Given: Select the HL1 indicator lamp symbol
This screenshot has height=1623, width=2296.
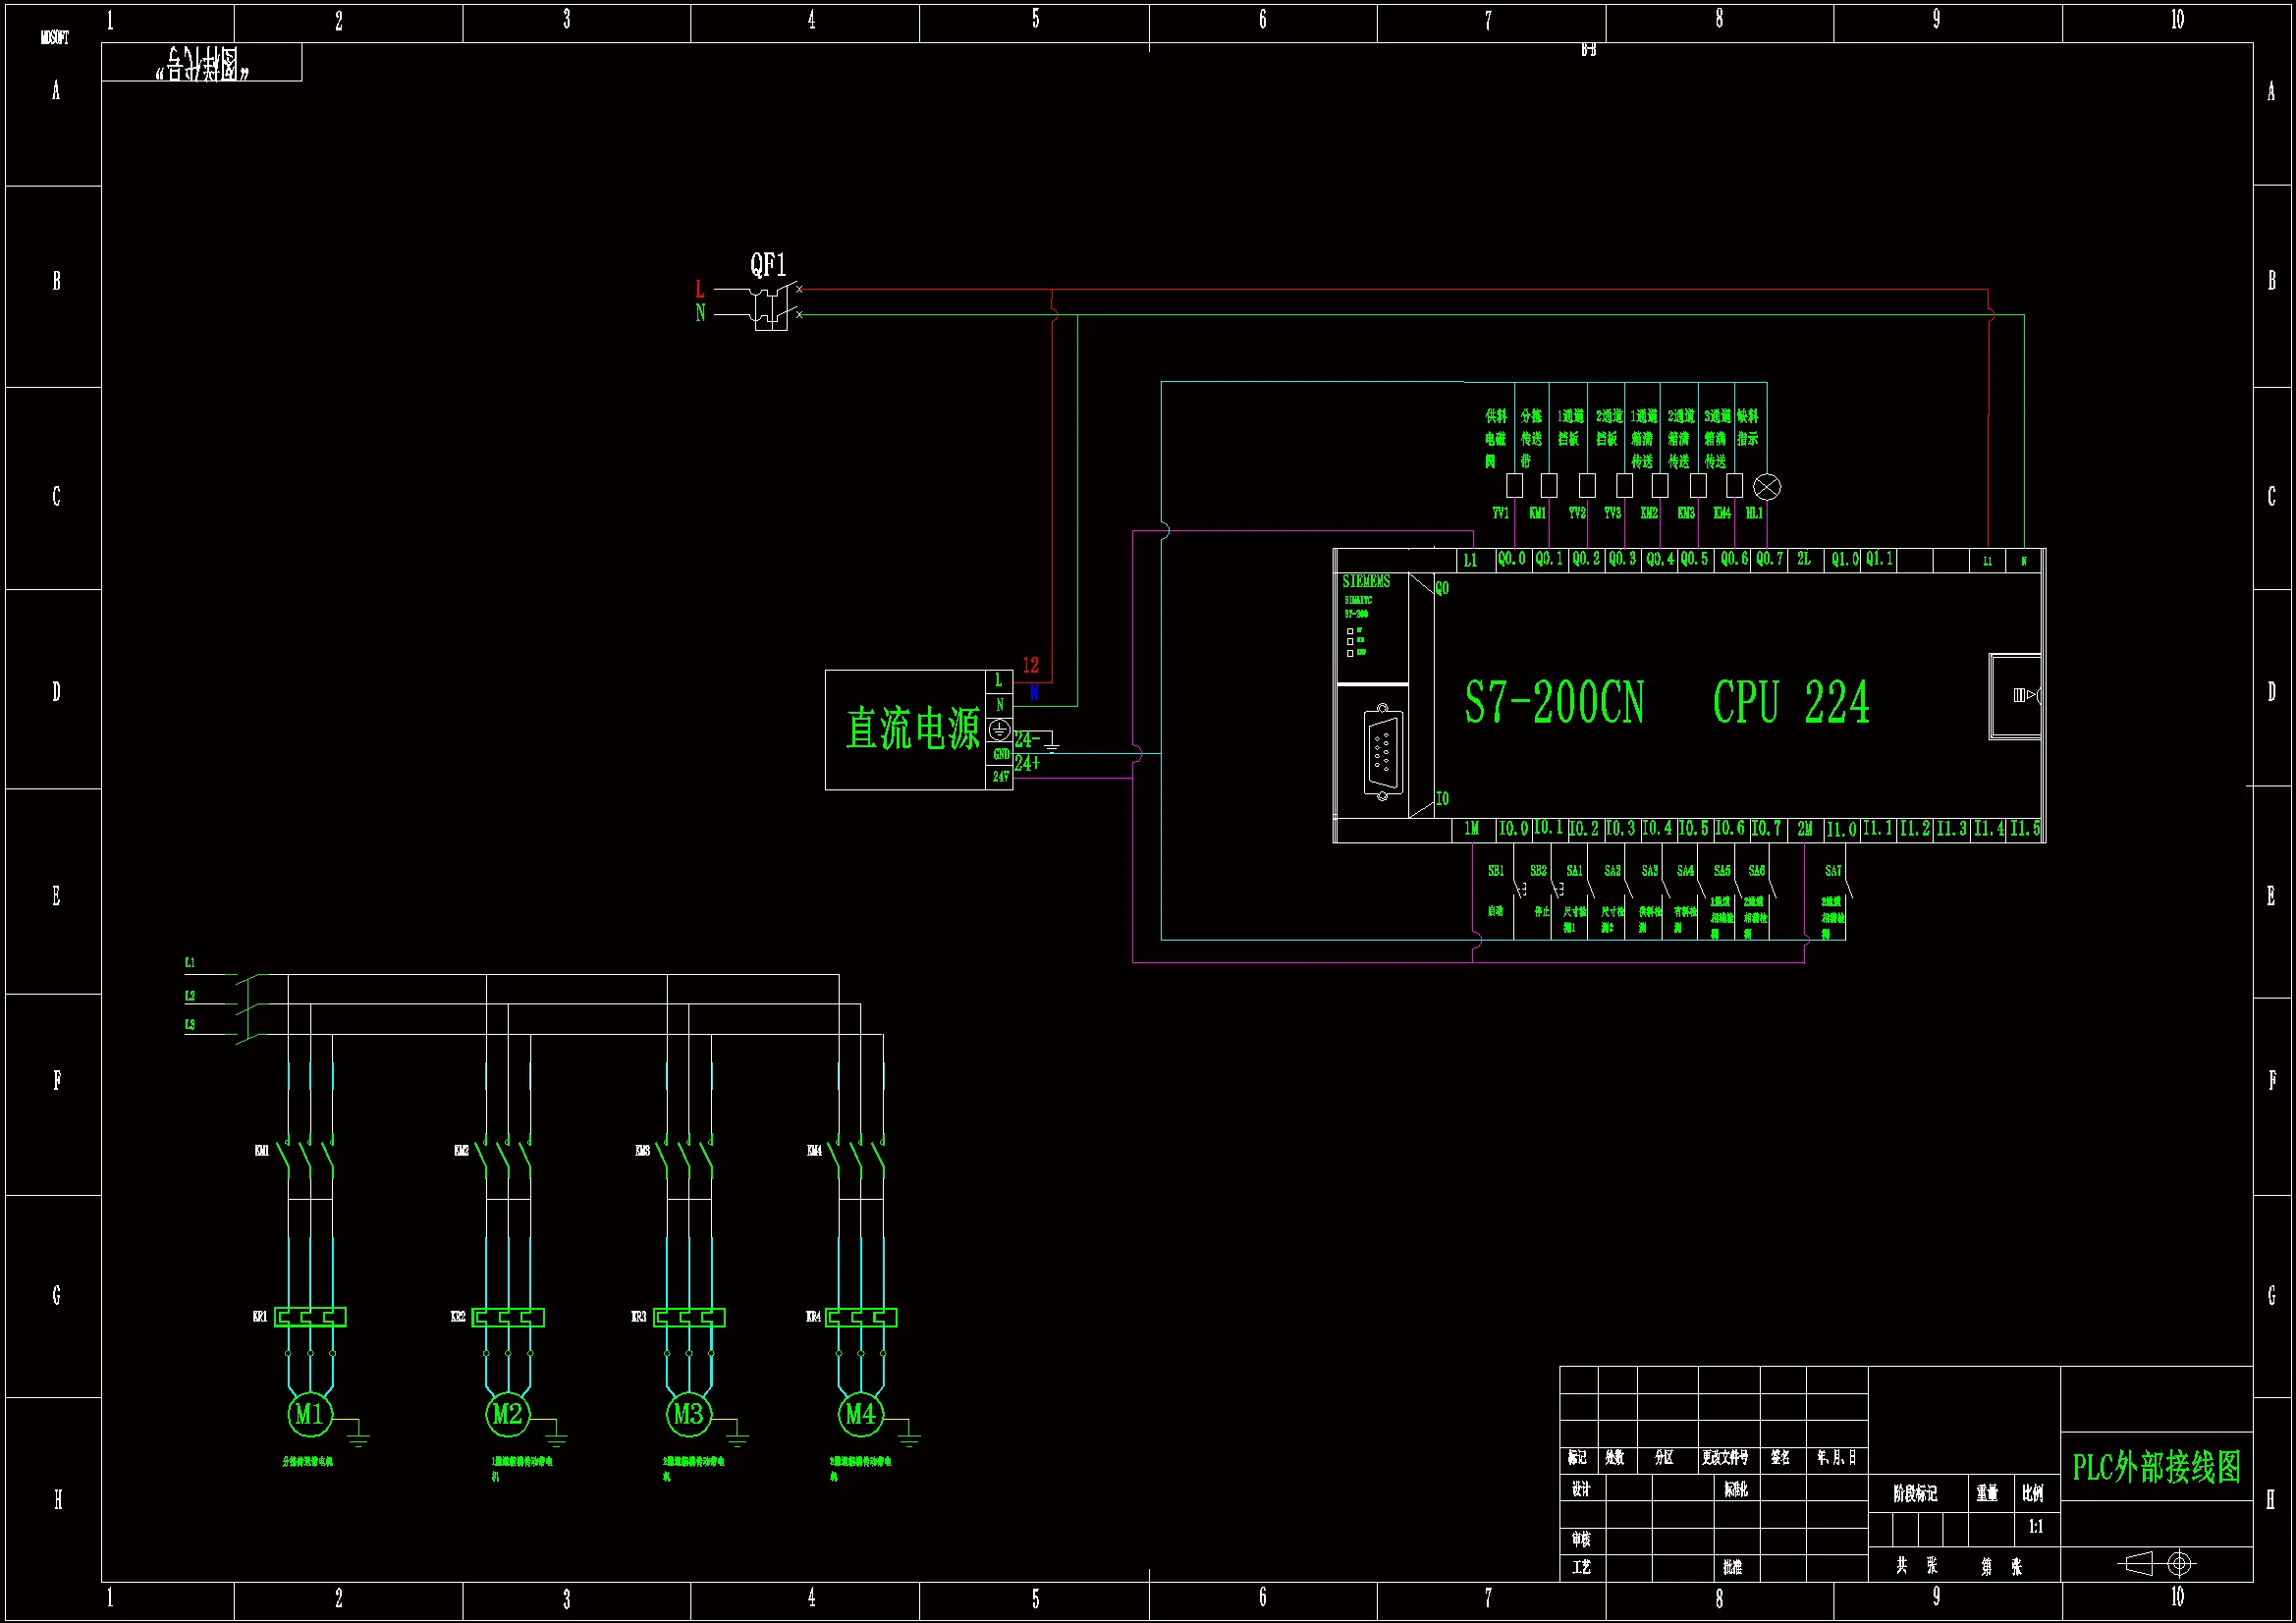Looking at the screenshot, I should (x=1767, y=487).
